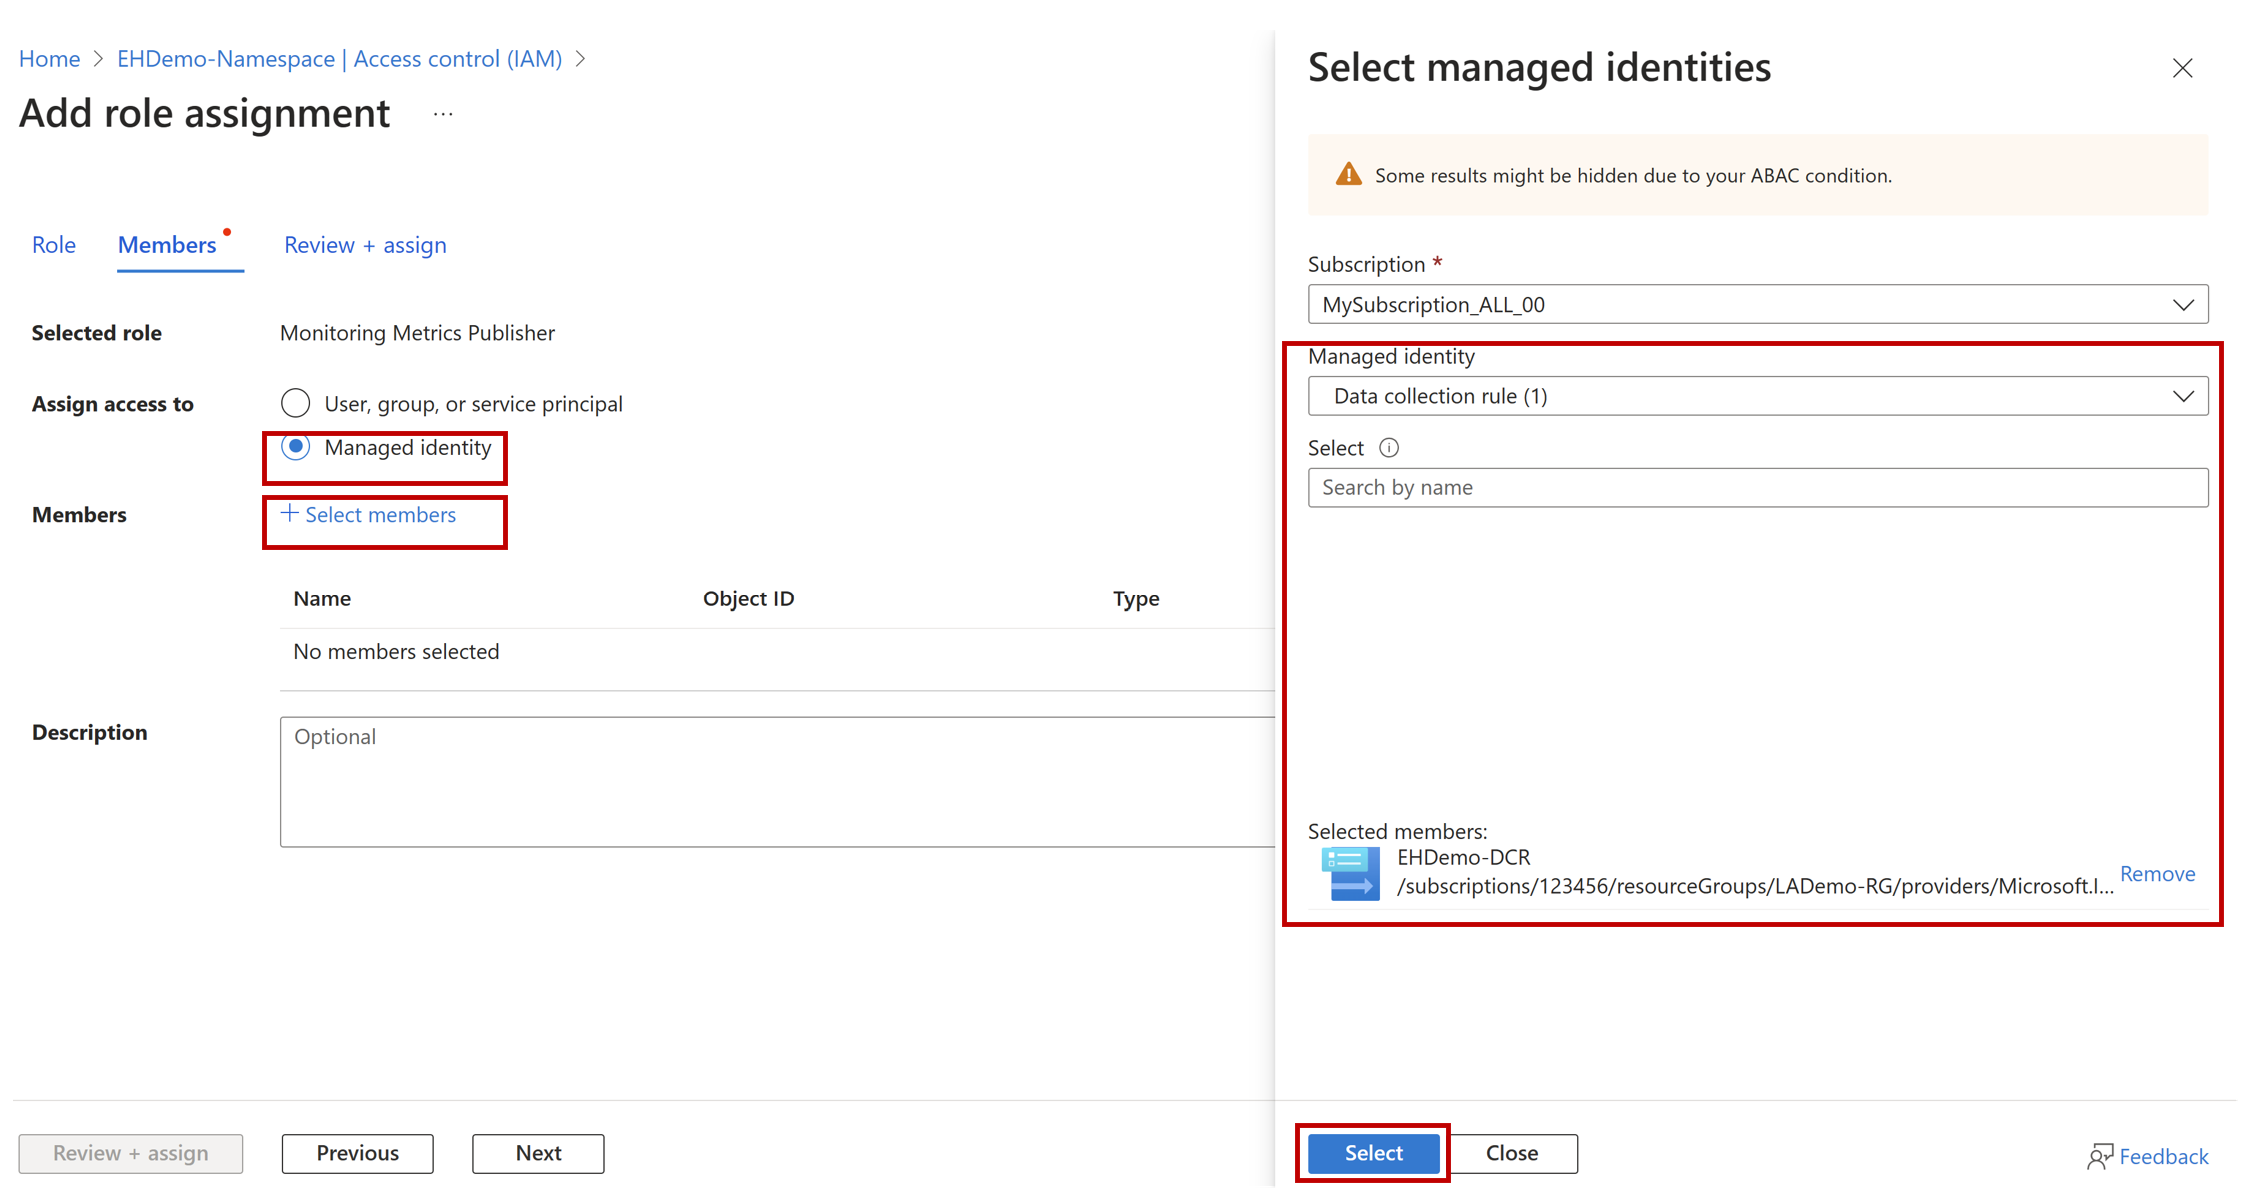Image resolution: width=2244 pixels, height=1194 pixels.
Task: Click the ABAC warning triangle icon
Action: 1348,175
